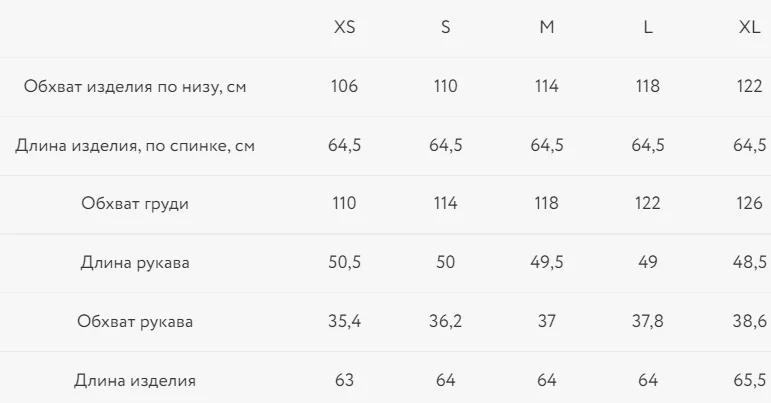771x403 pixels.
Task: Select the 'Длина рукава' row label
Action: (135, 262)
